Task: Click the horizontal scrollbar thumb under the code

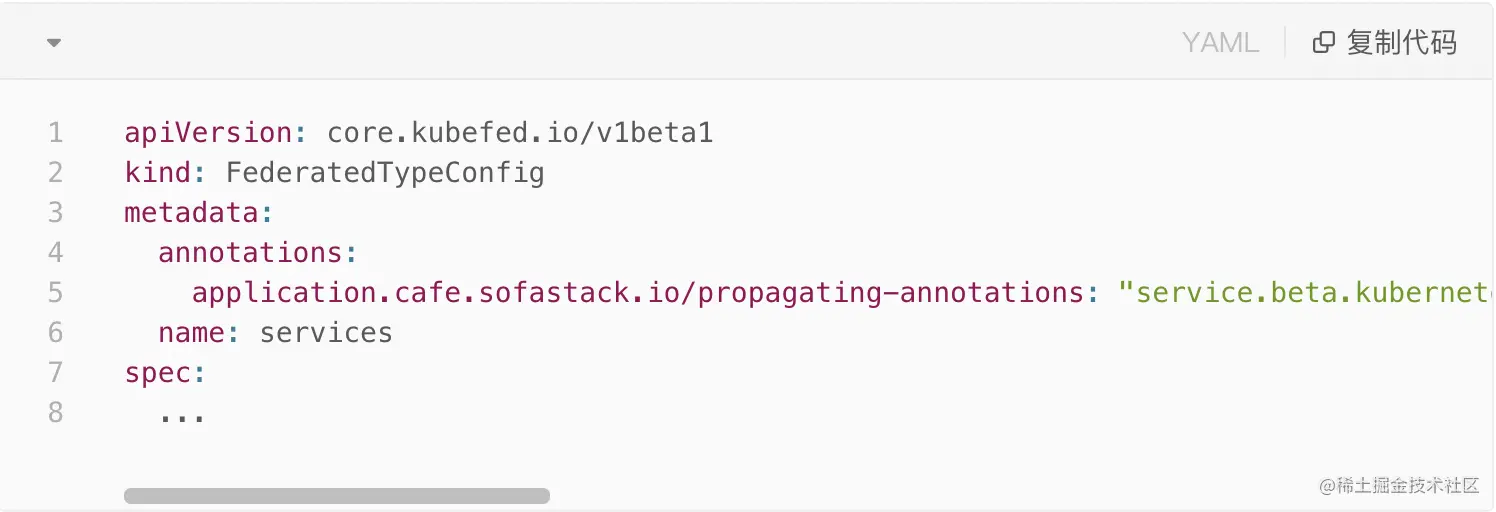Action: (x=337, y=496)
